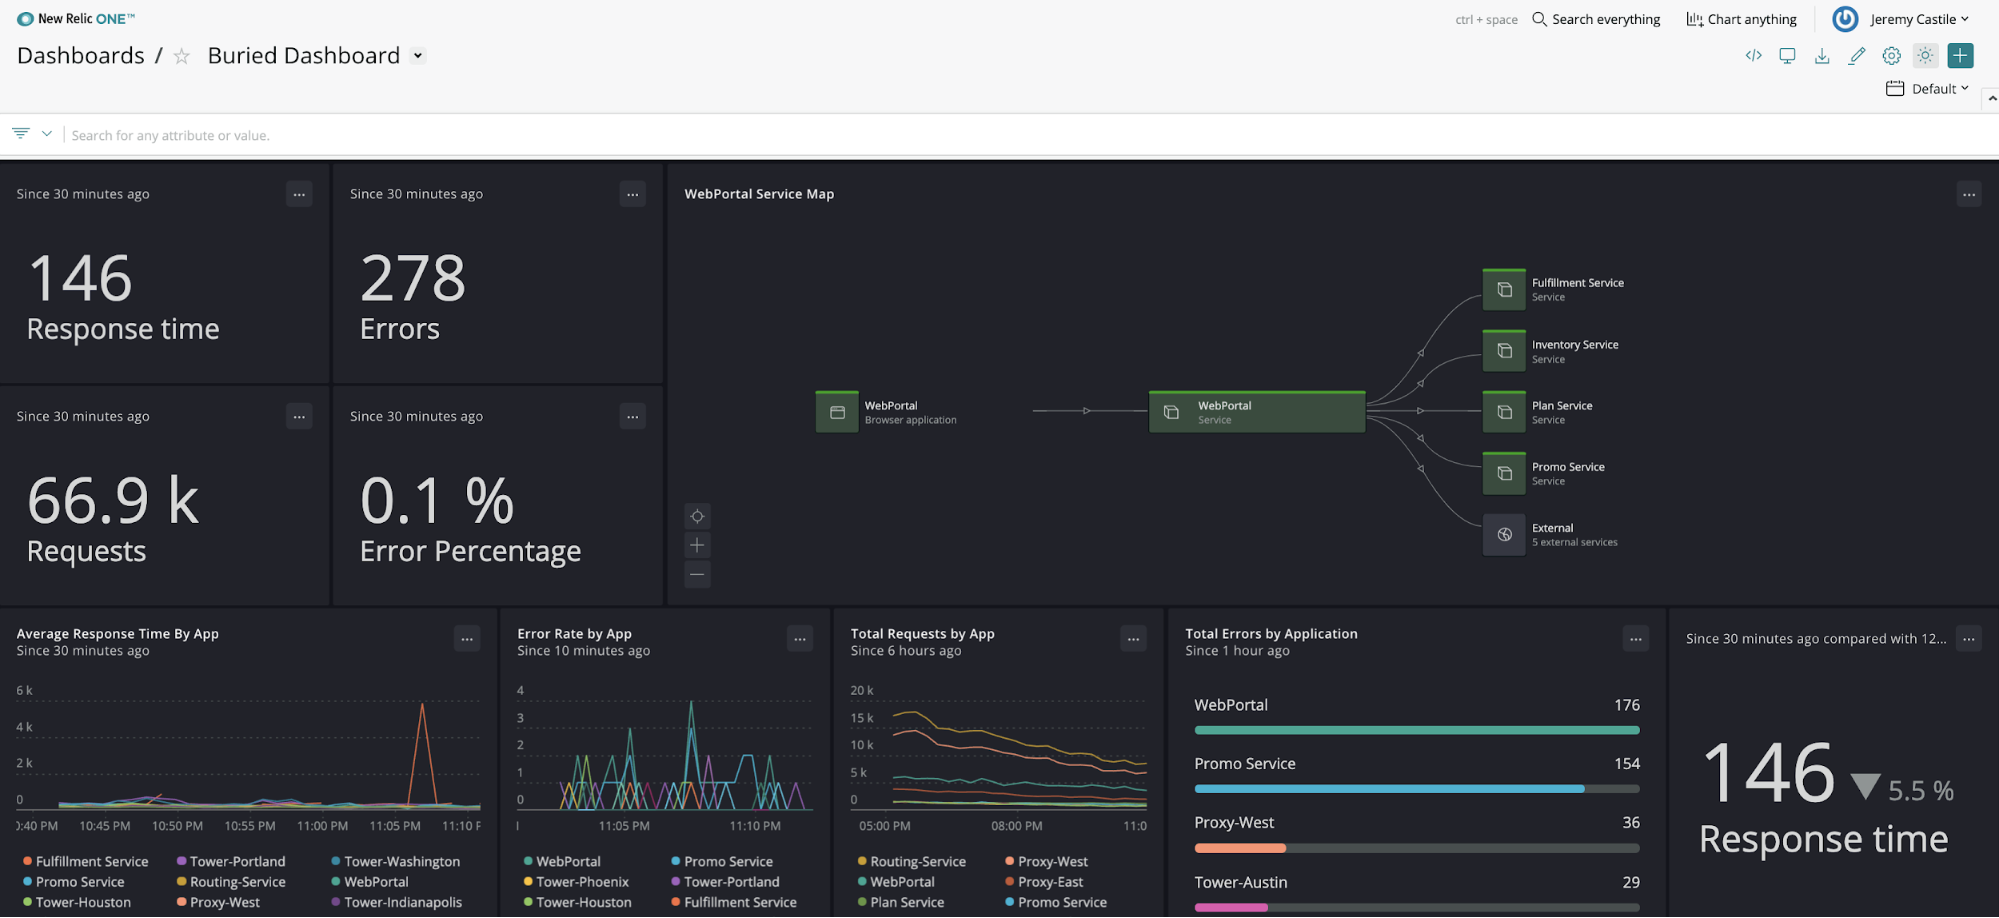The width and height of the screenshot is (1999, 918).
Task: Open Chart anything
Action: pos(1741,19)
